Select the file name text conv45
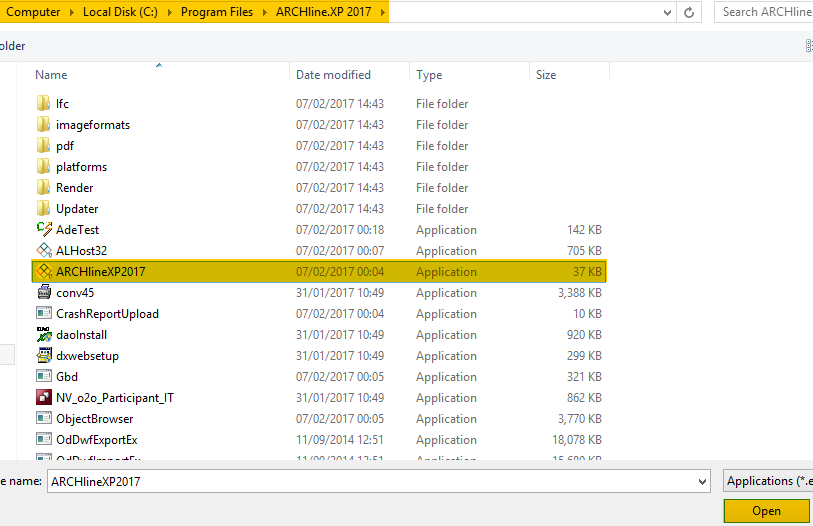This screenshot has width=813, height=526. pyautogui.click(x=75, y=293)
